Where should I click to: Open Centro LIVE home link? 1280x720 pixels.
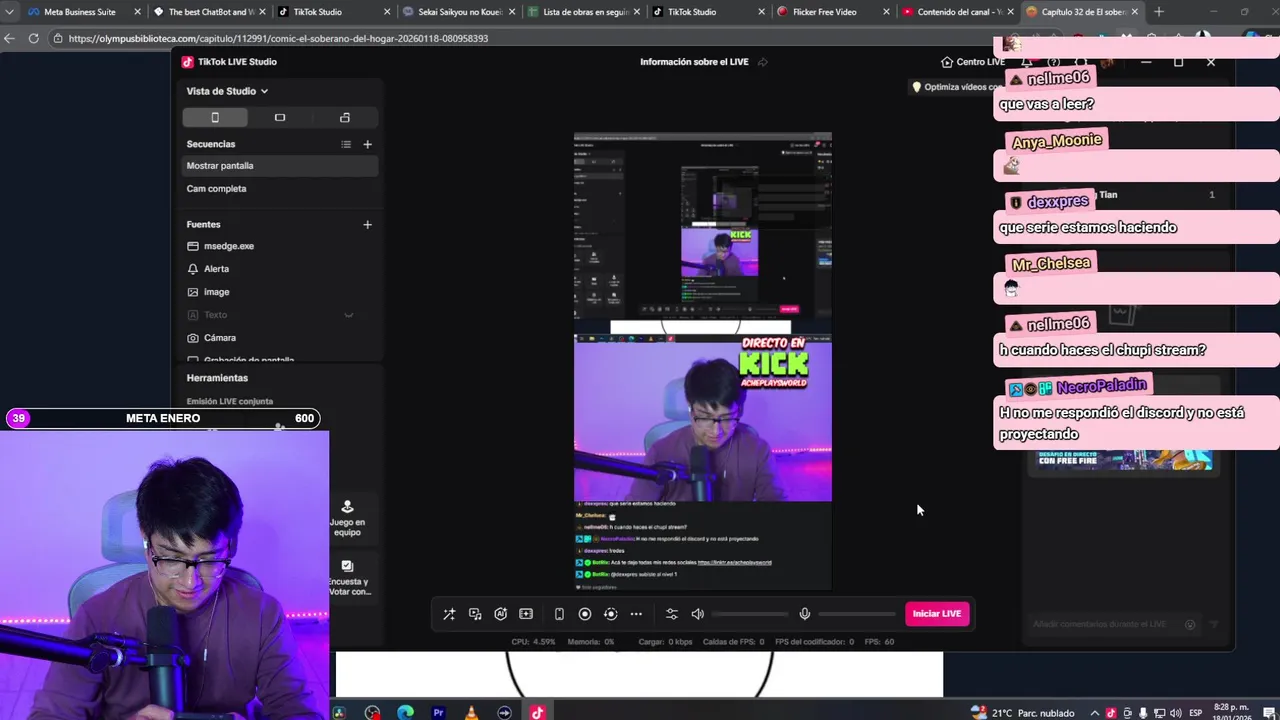973,62
